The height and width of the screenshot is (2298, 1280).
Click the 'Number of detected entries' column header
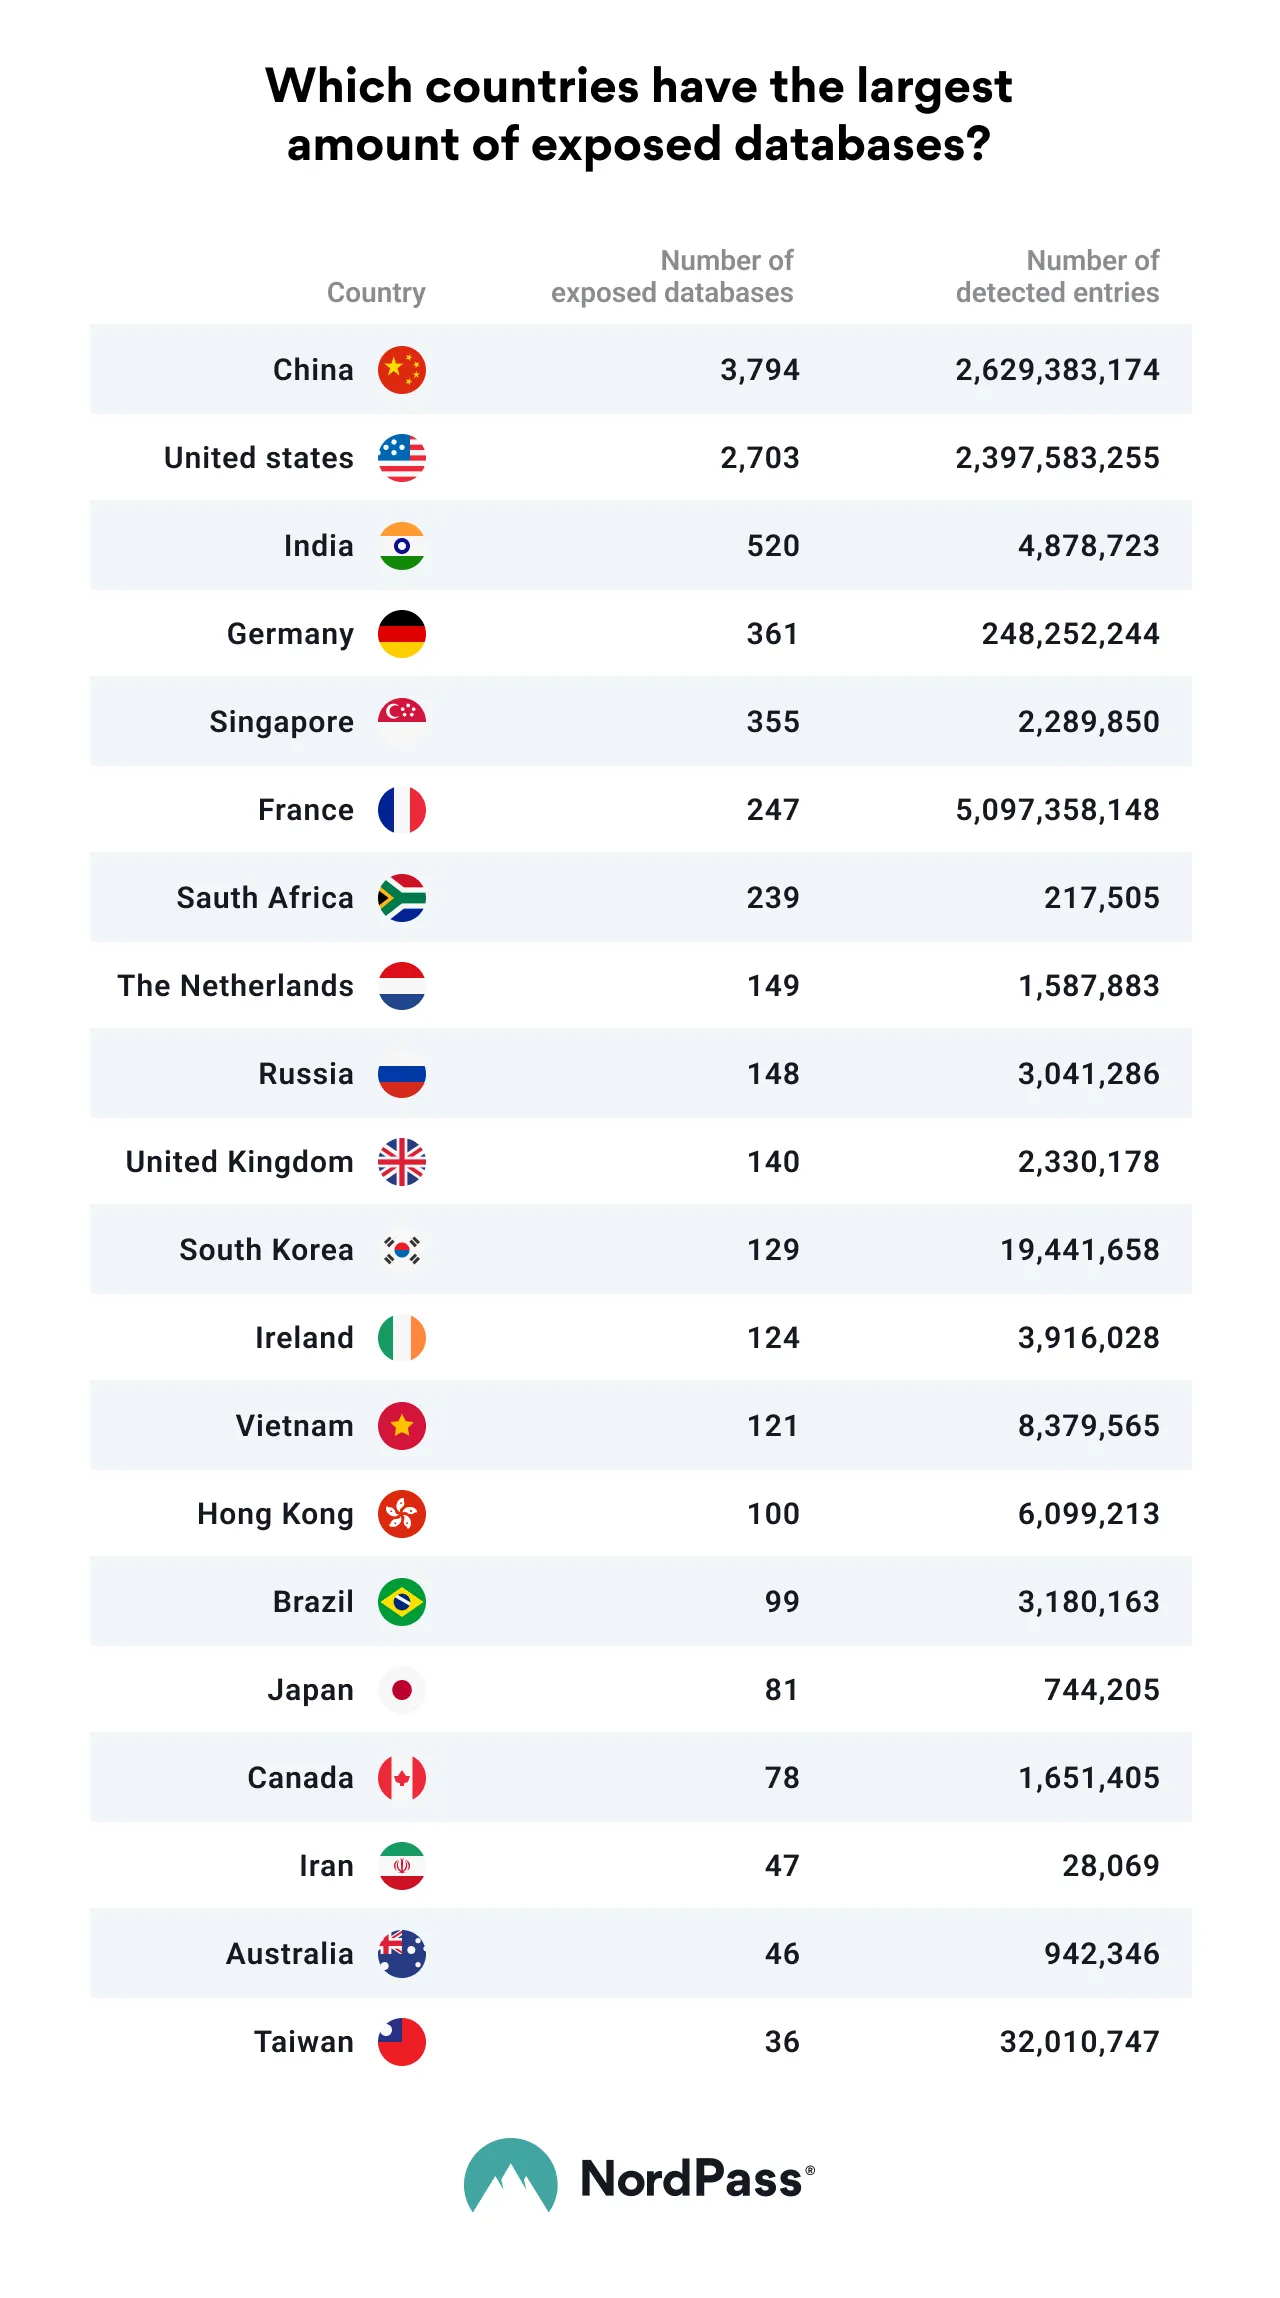coord(1057,277)
